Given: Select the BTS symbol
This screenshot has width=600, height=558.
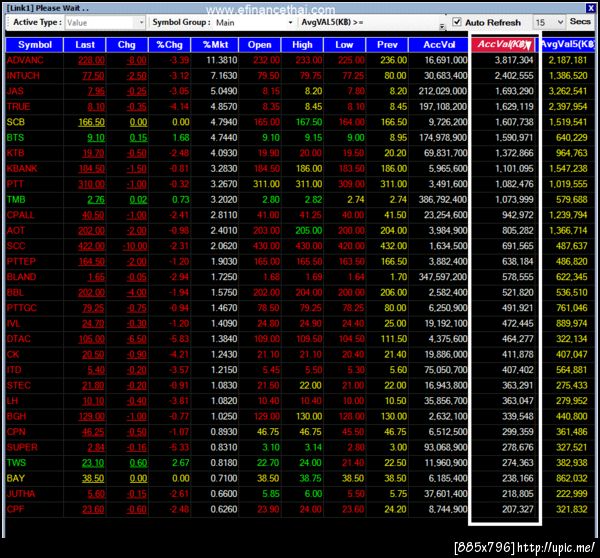Looking at the screenshot, I should pyautogui.click(x=15, y=138).
